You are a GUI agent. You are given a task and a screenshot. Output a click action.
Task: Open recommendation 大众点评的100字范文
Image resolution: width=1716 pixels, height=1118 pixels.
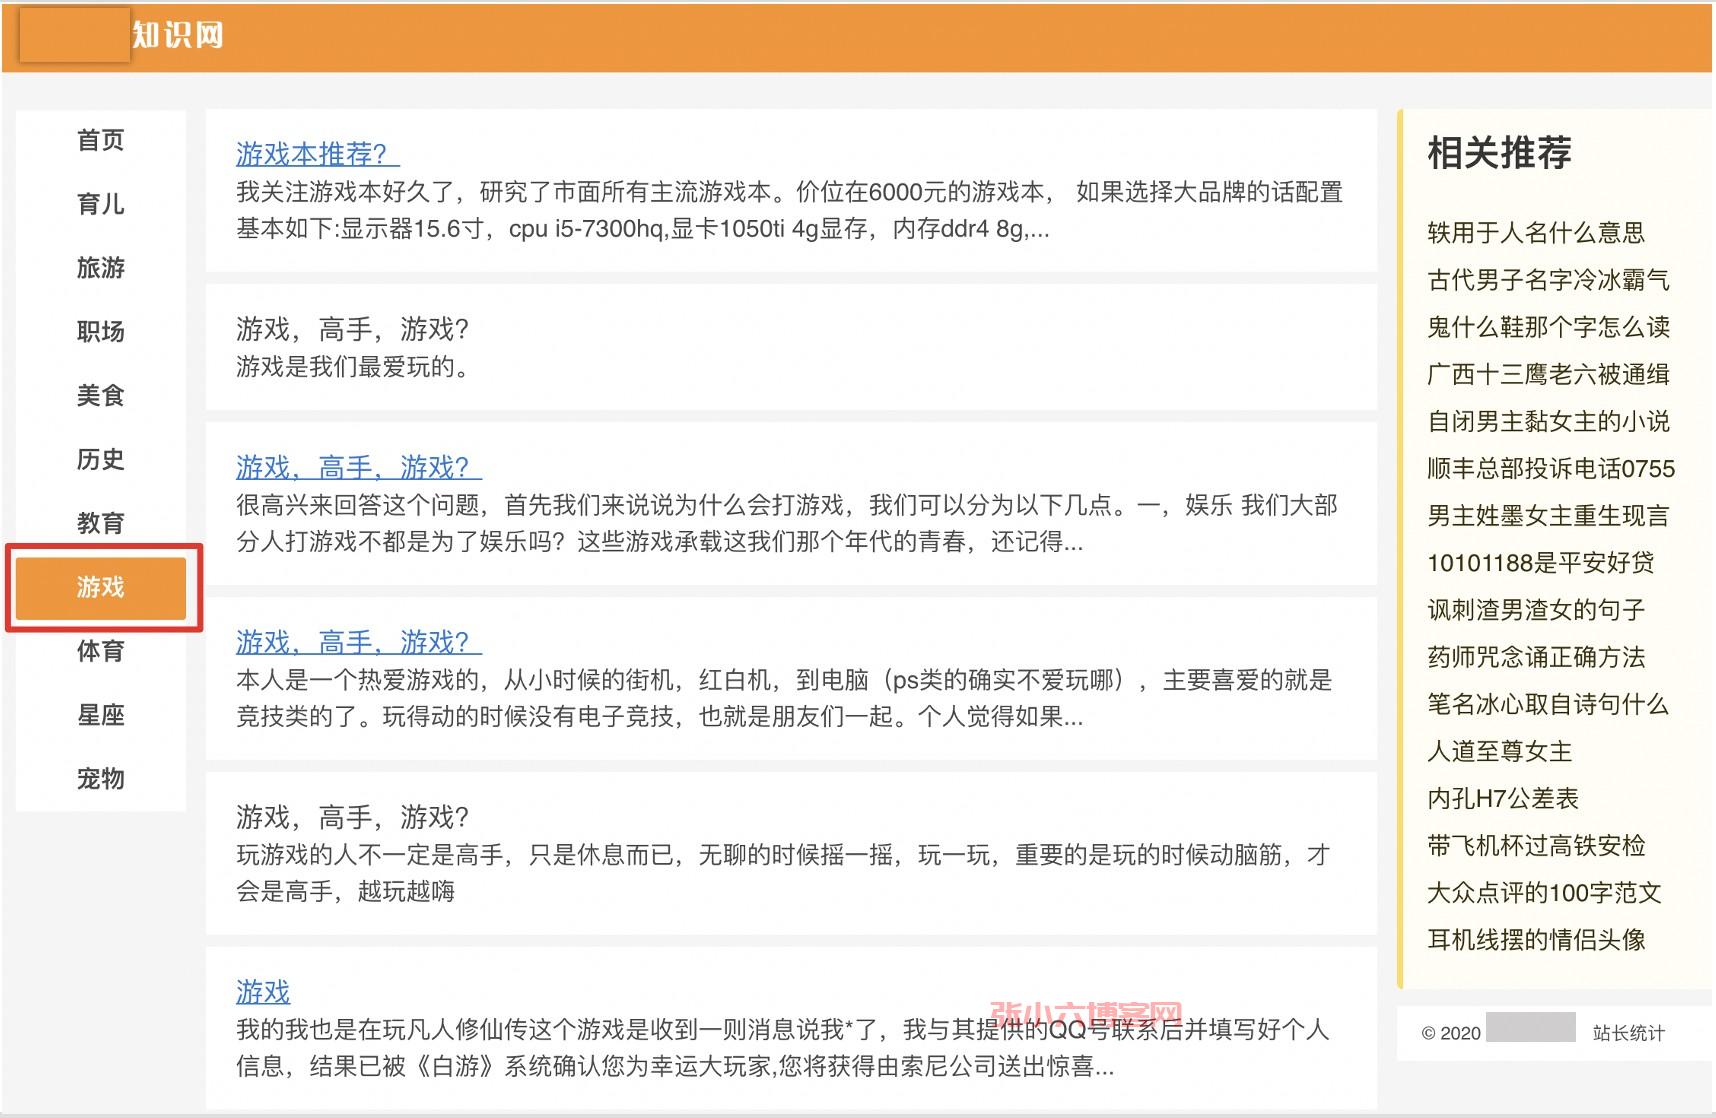click(x=1544, y=892)
